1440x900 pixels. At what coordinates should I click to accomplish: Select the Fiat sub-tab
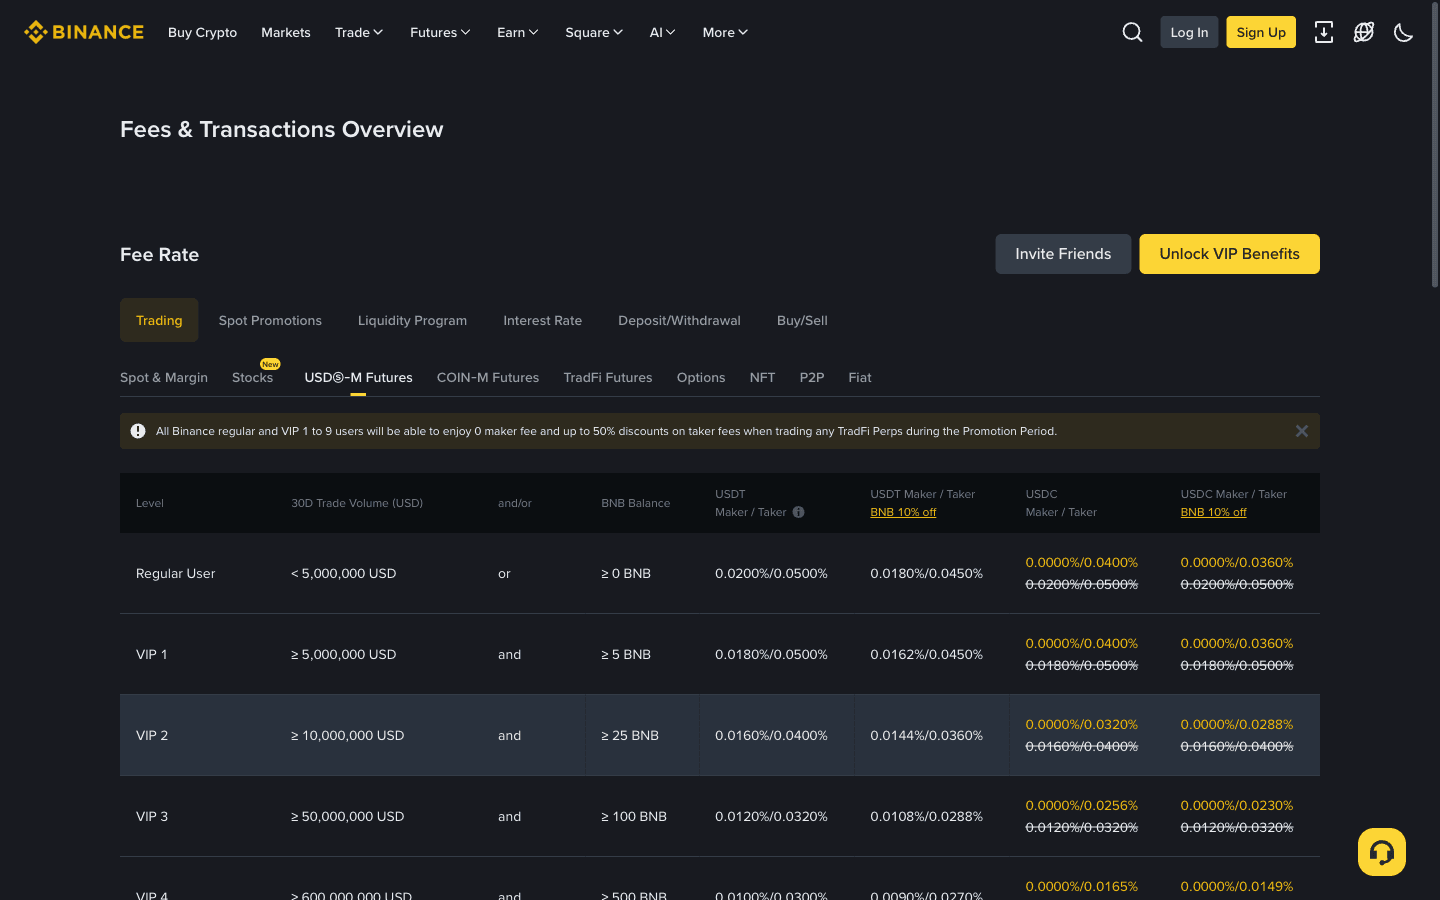point(860,377)
